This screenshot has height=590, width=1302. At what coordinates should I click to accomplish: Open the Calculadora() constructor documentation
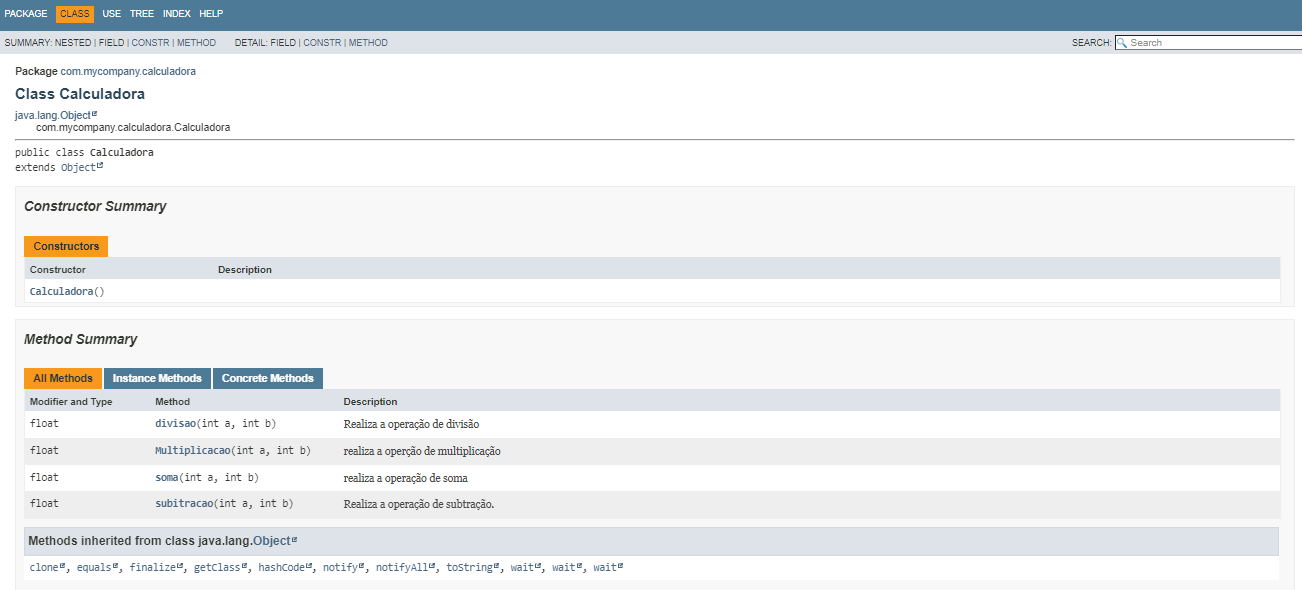pos(61,291)
